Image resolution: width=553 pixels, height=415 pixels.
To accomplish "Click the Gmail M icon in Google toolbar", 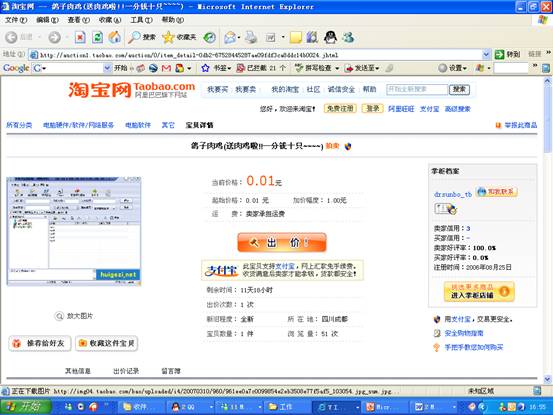I will click(x=166, y=68).
